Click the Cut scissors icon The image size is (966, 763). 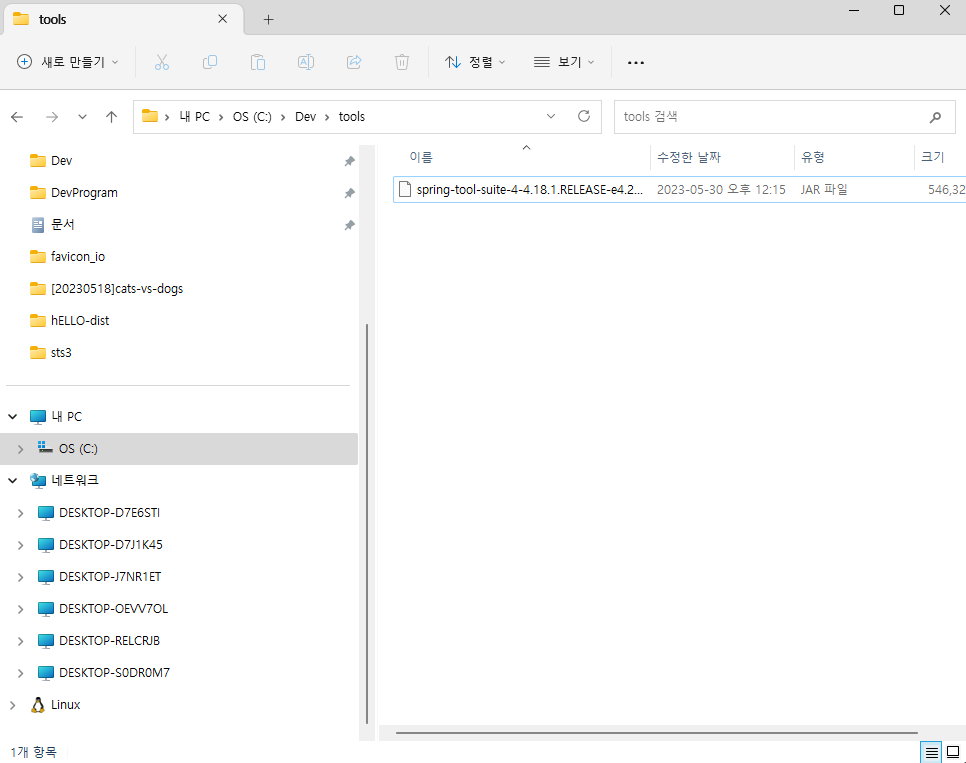coord(161,62)
